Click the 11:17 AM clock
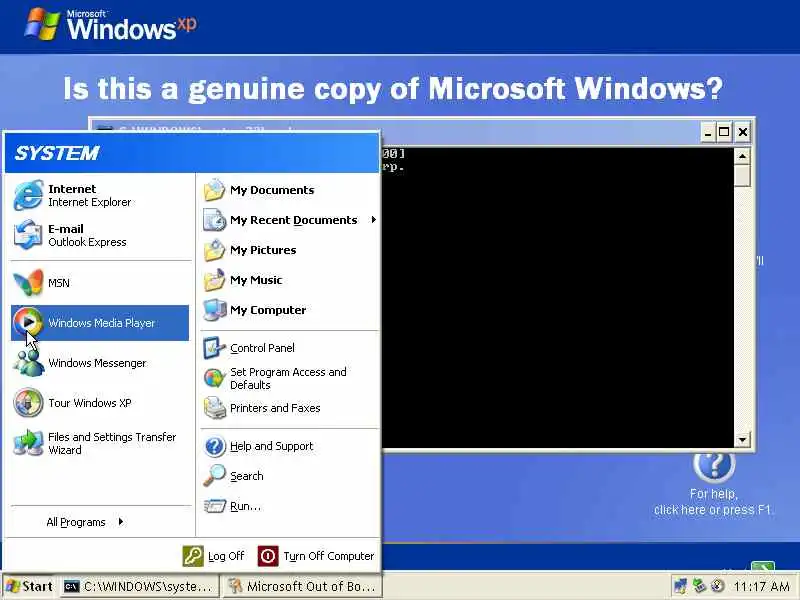Viewport: 800px width, 600px height. click(x=761, y=587)
